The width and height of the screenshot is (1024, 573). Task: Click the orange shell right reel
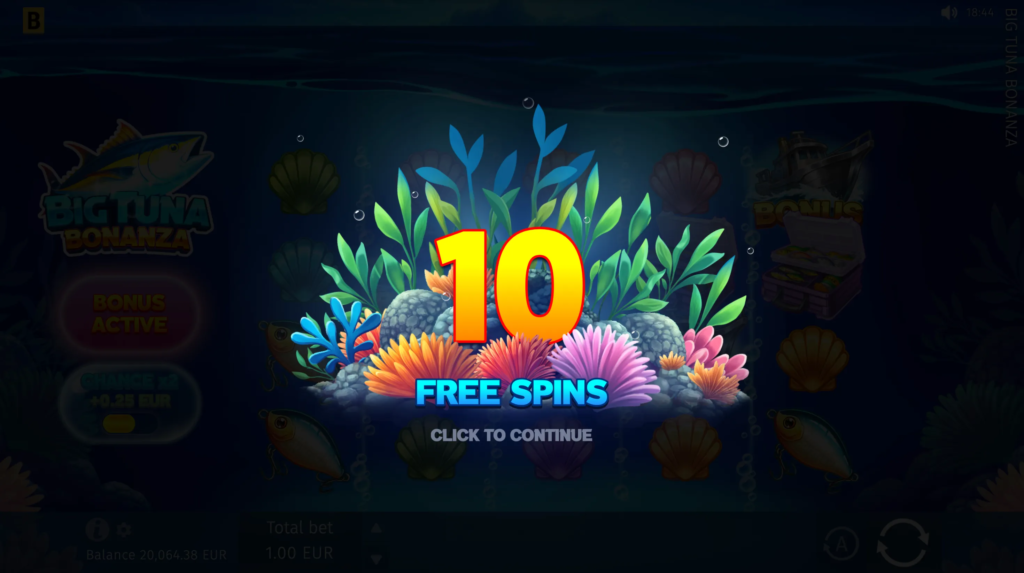(x=813, y=359)
